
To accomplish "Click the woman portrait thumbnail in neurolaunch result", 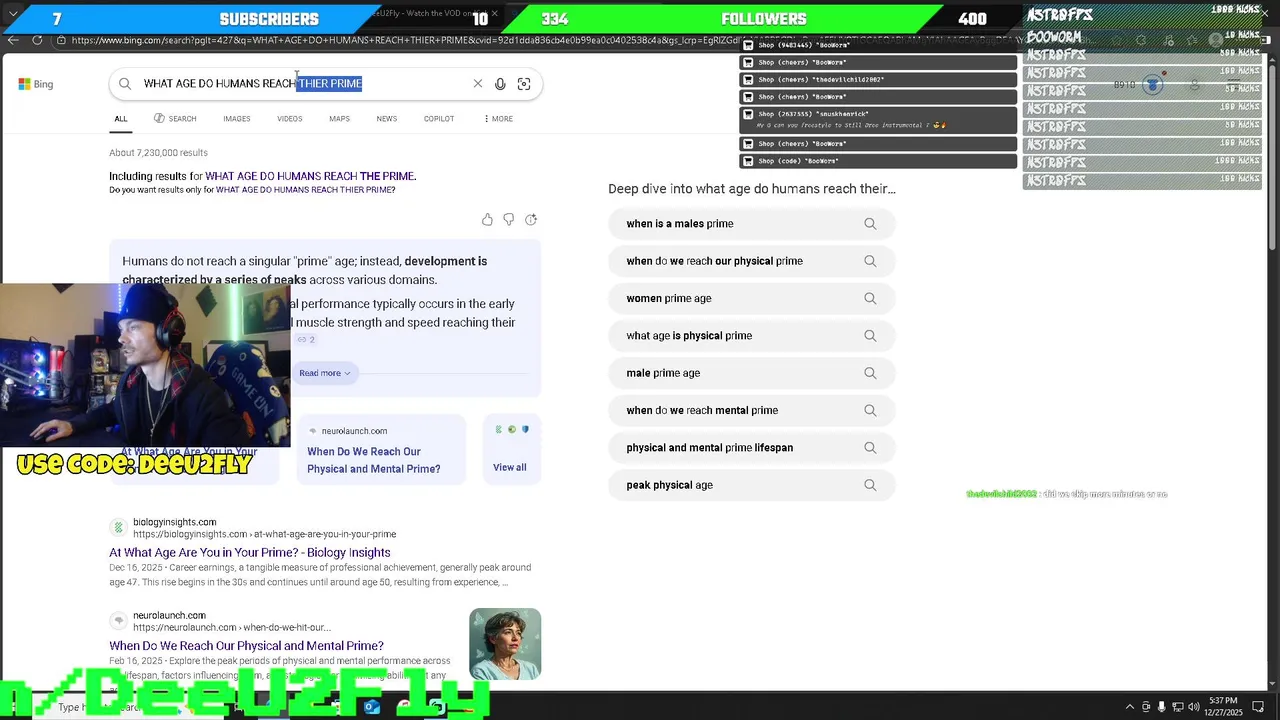I will (505, 644).
